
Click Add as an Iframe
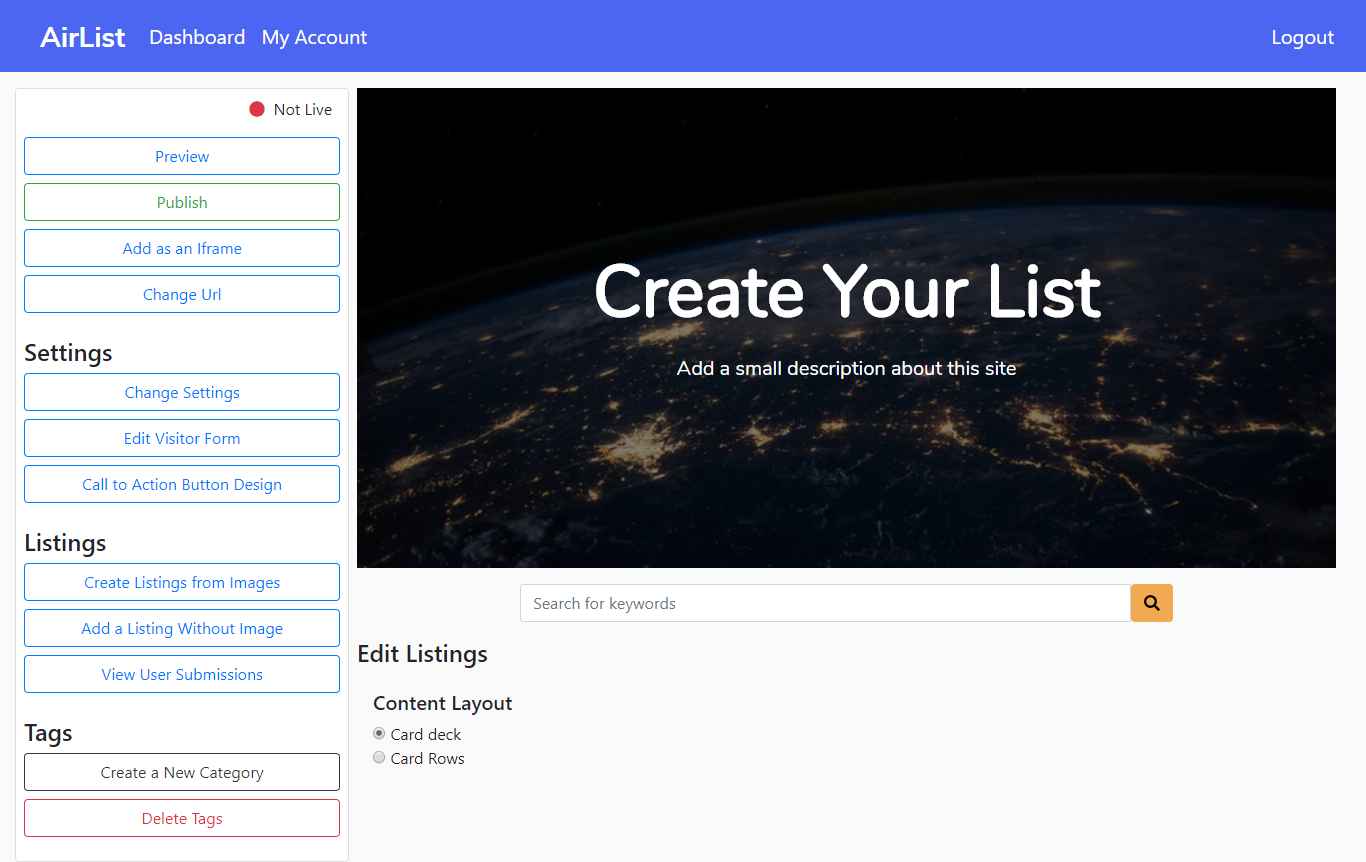[x=181, y=248]
